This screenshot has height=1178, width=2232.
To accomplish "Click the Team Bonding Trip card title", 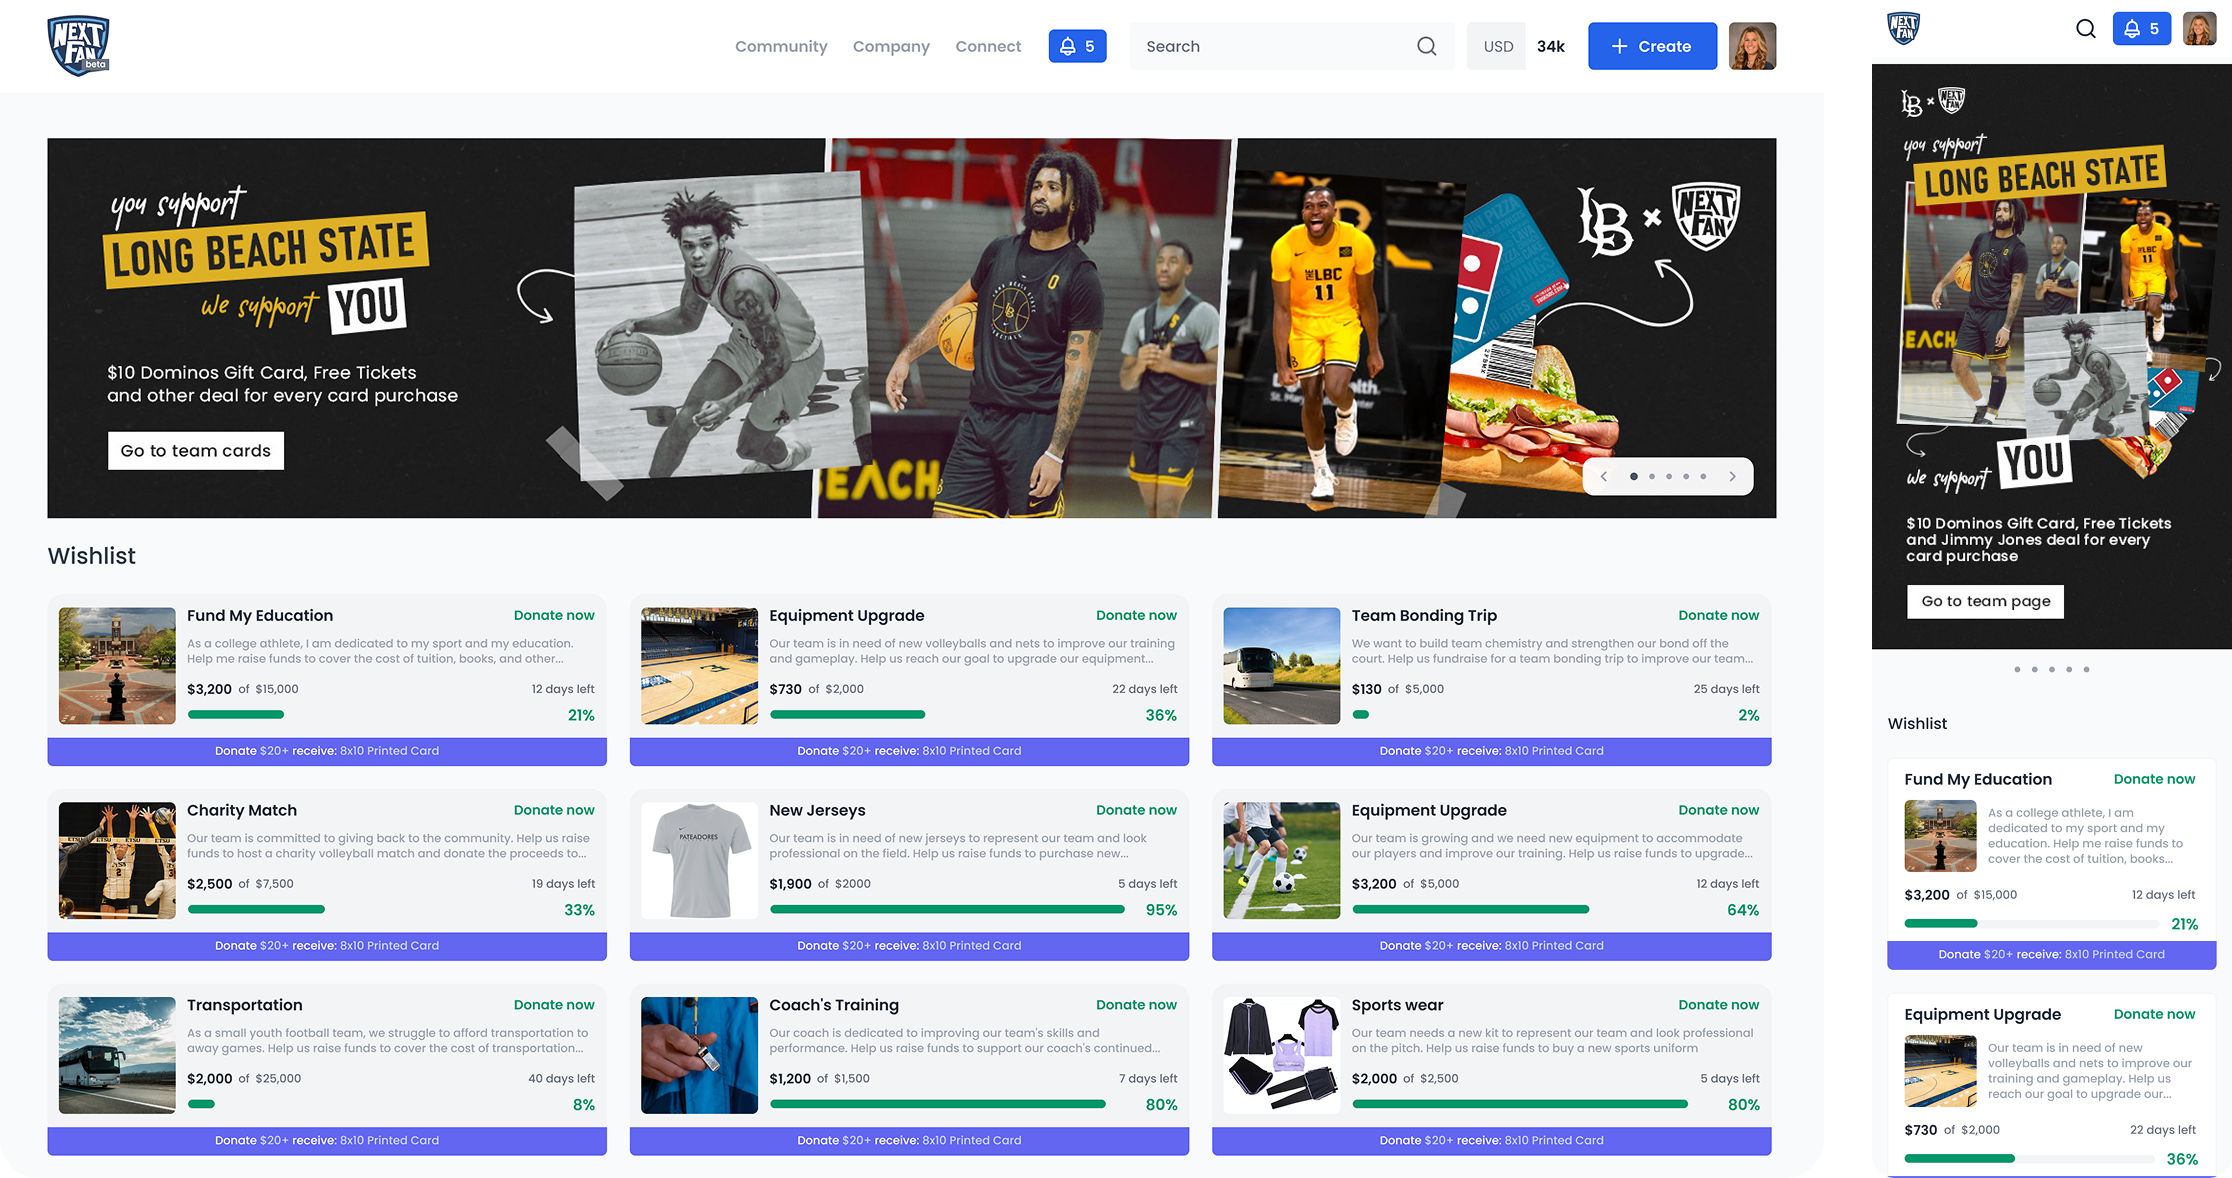I will pos(1424,616).
